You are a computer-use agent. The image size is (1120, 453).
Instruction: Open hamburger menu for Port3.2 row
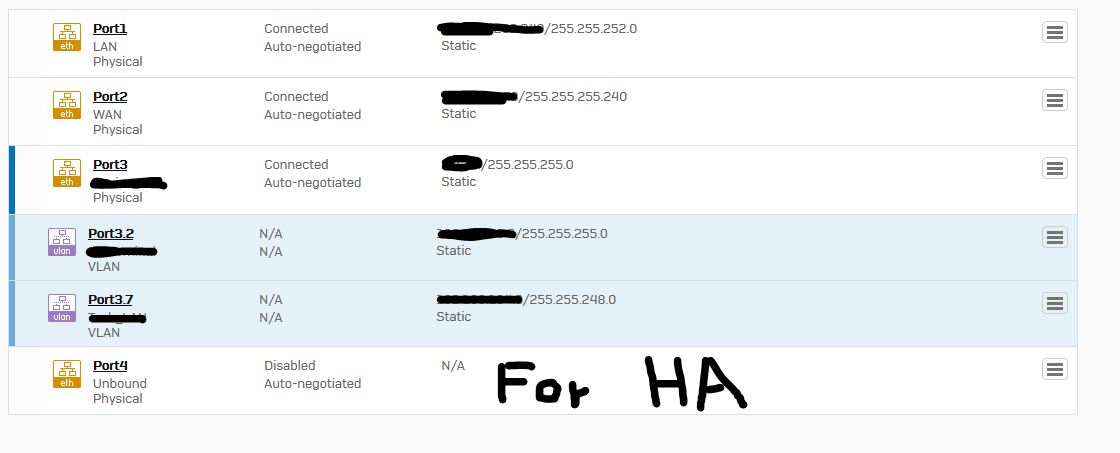1055,237
